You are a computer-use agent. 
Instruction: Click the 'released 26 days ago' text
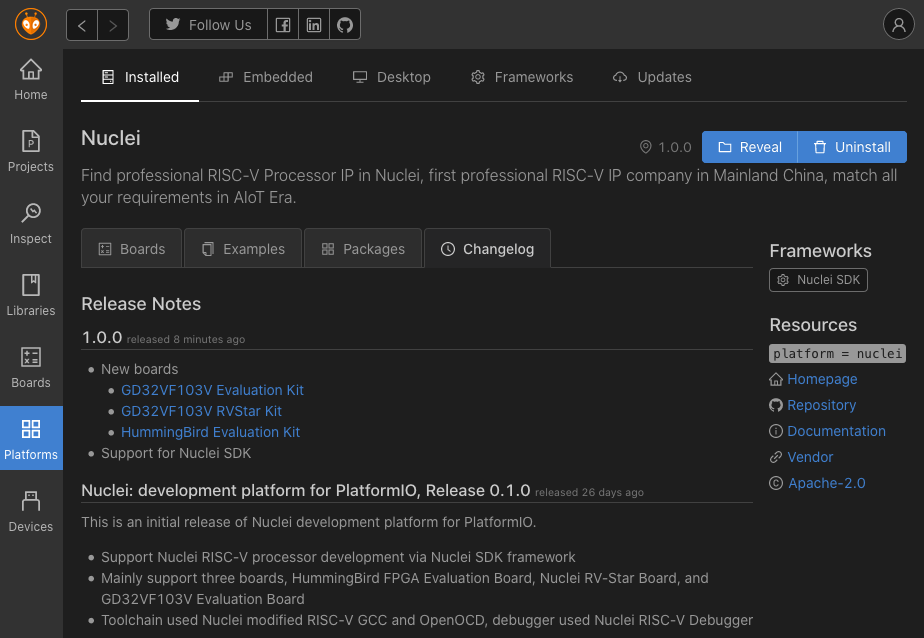coord(589,492)
